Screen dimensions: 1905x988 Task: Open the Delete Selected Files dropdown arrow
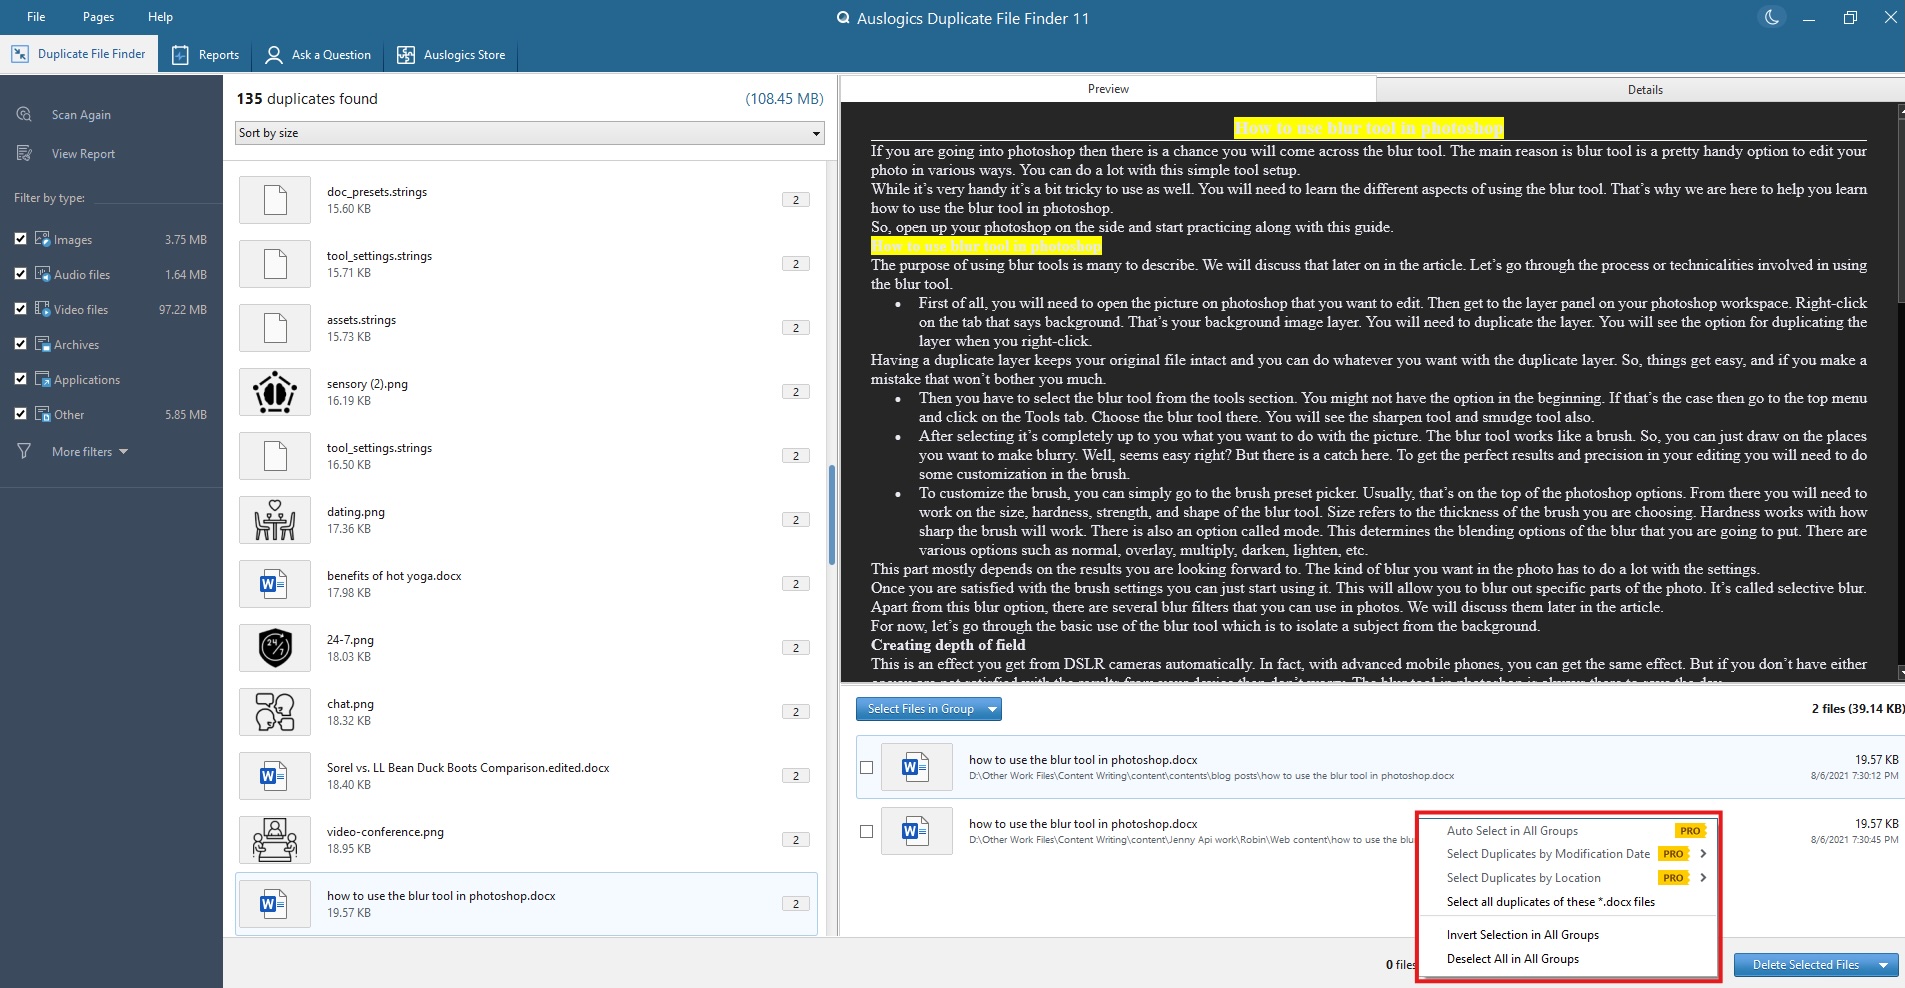click(x=1883, y=965)
